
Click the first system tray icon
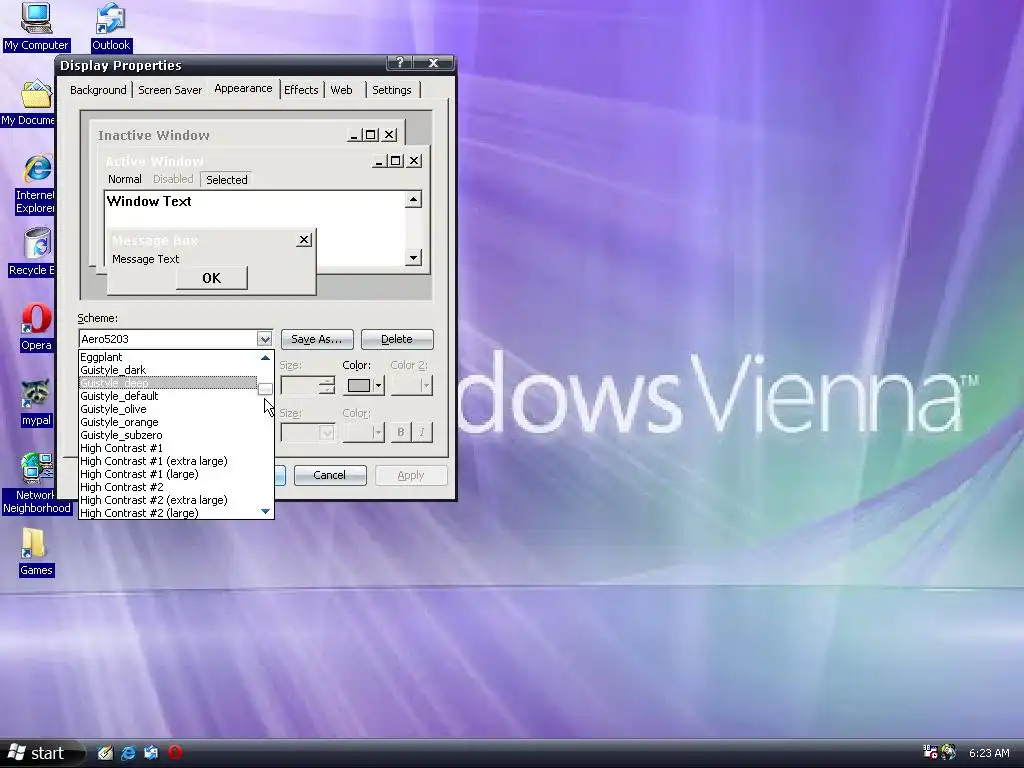tap(930, 752)
